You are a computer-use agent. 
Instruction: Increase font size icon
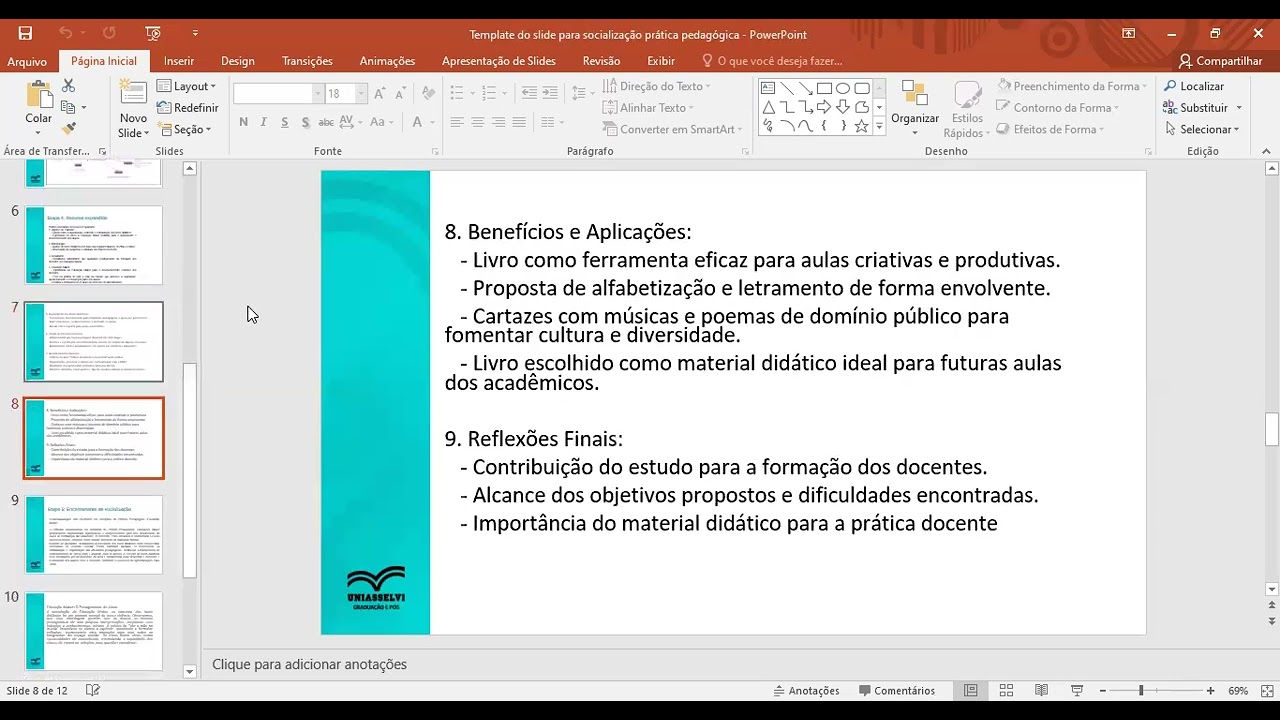coord(380,93)
